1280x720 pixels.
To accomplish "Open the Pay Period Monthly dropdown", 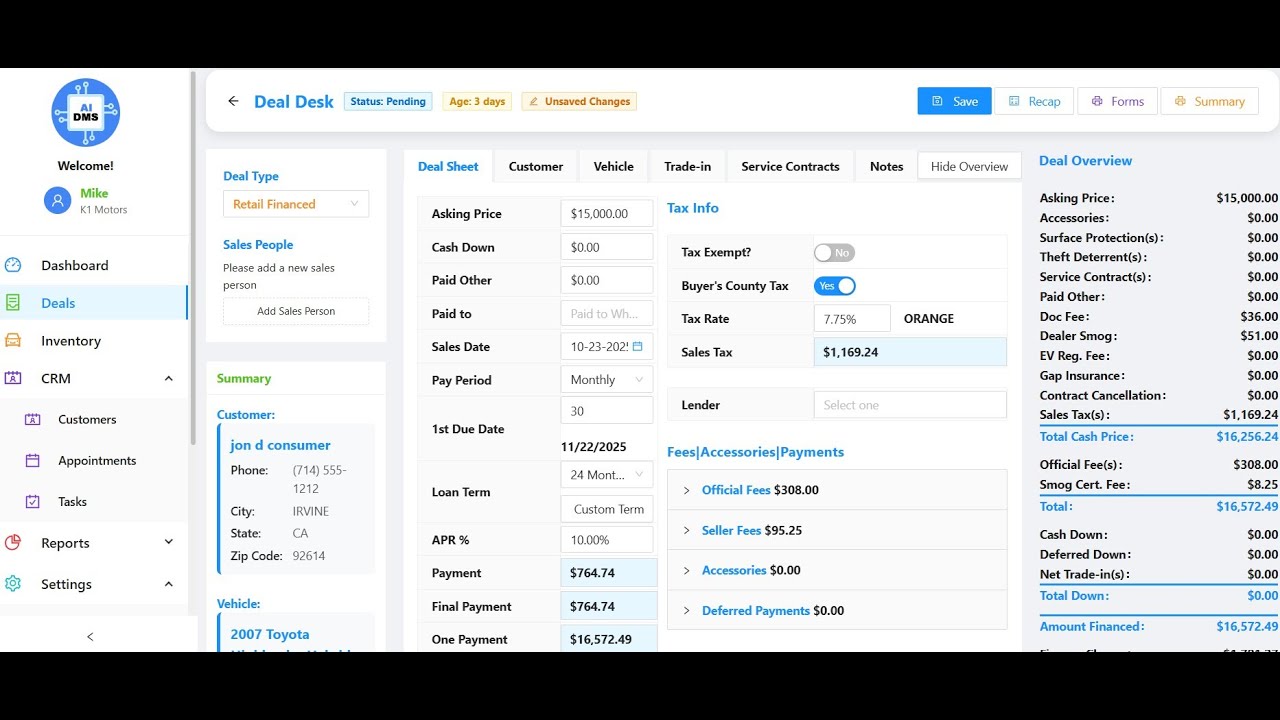I will pos(607,380).
